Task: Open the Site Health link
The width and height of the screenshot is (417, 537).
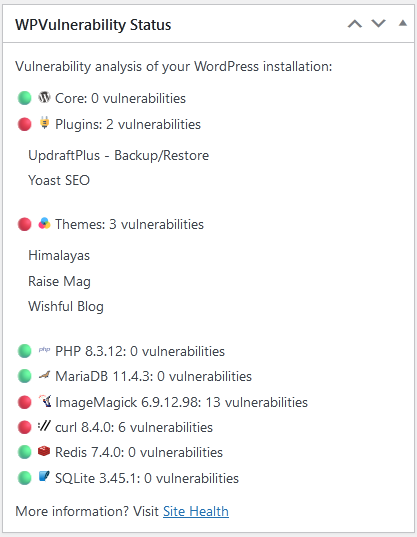Action: click(x=196, y=511)
